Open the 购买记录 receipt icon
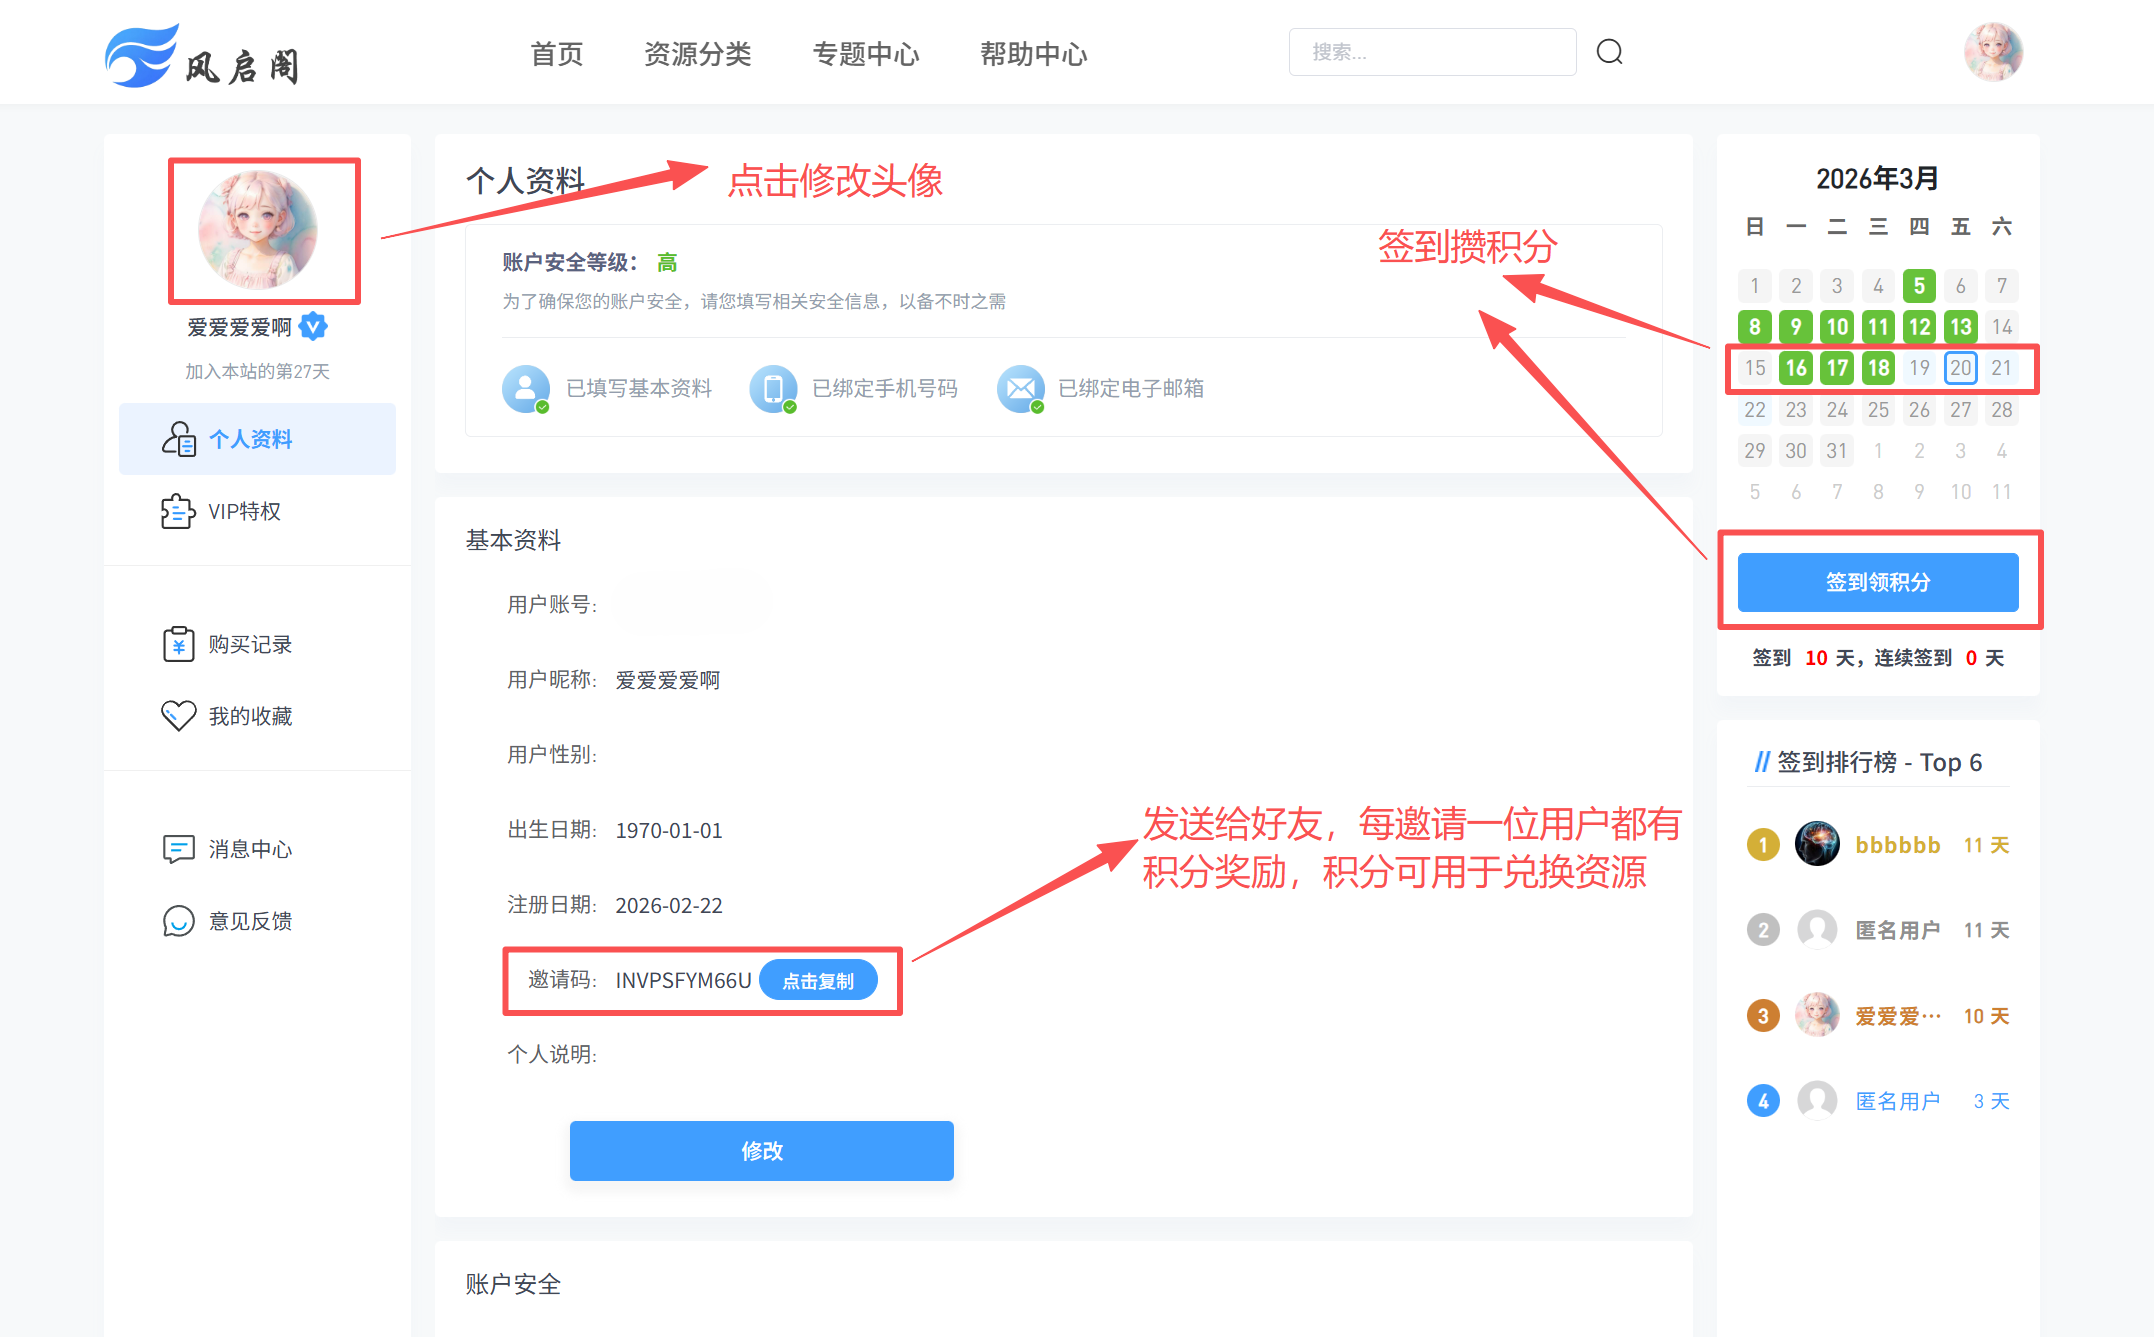Image resolution: width=2154 pixels, height=1337 pixels. point(178,644)
